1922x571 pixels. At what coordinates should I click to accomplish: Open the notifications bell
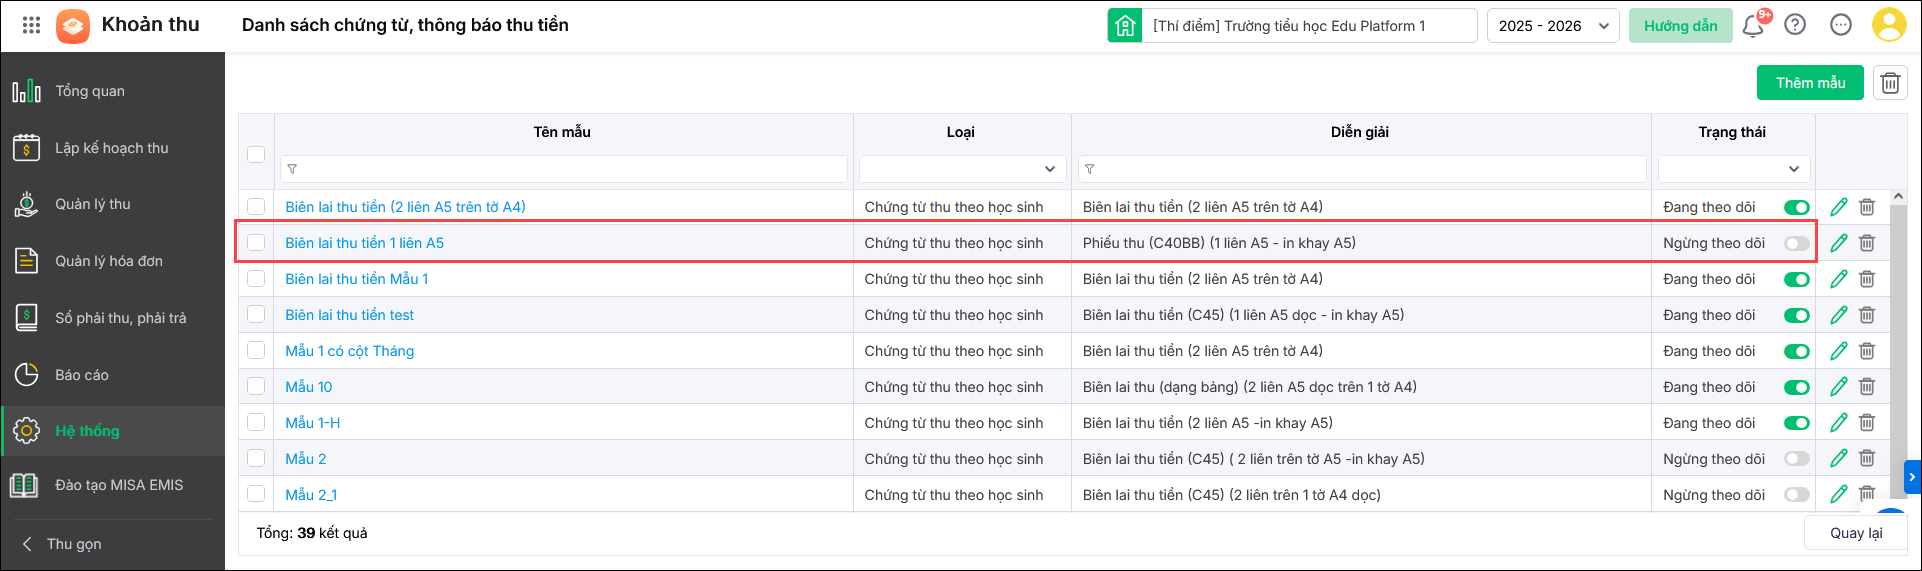1752,26
